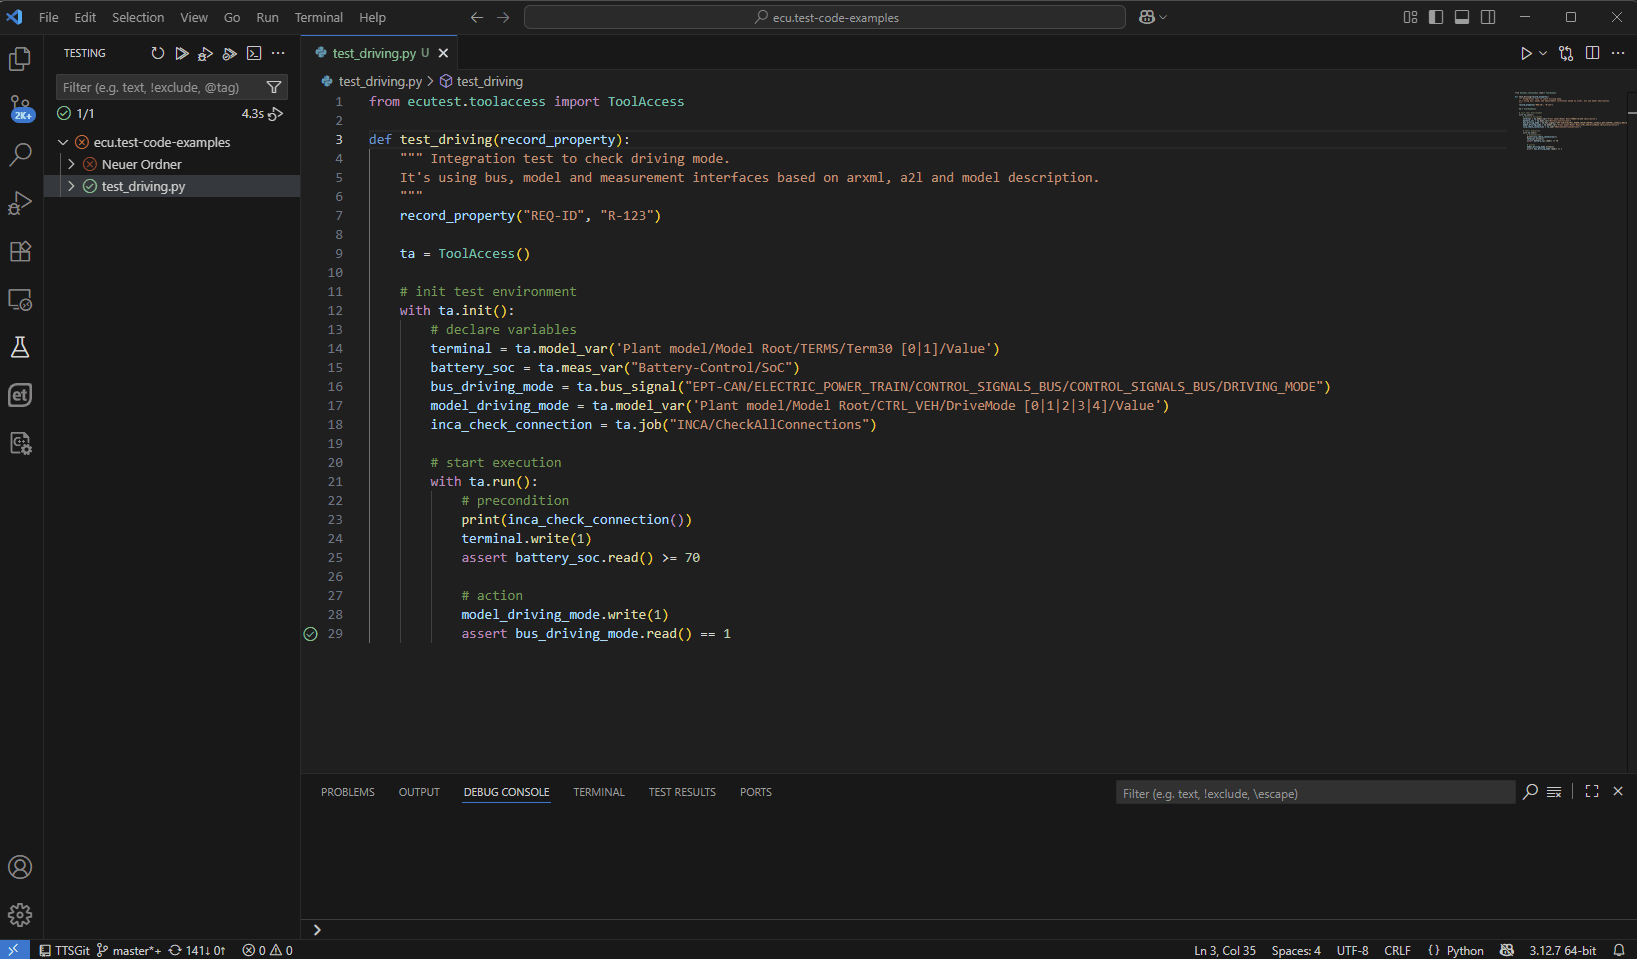
Task: Open Remote Explorer view
Action: (20, 299)
